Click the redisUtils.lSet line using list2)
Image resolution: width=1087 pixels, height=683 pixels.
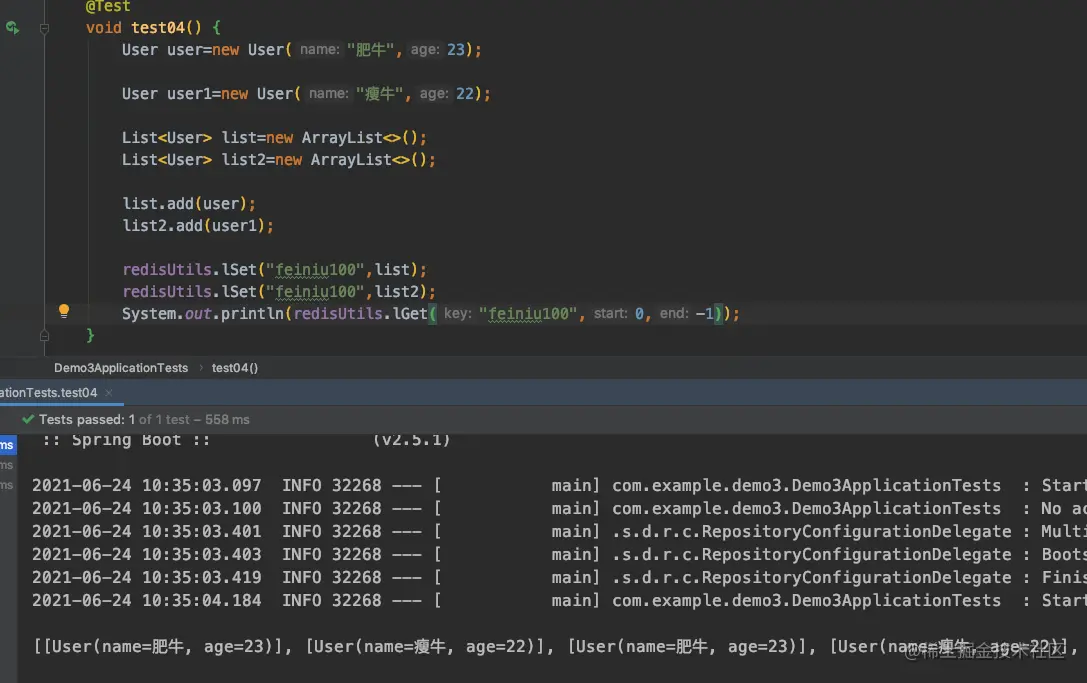pyautogui.click(x=279, y=291)
